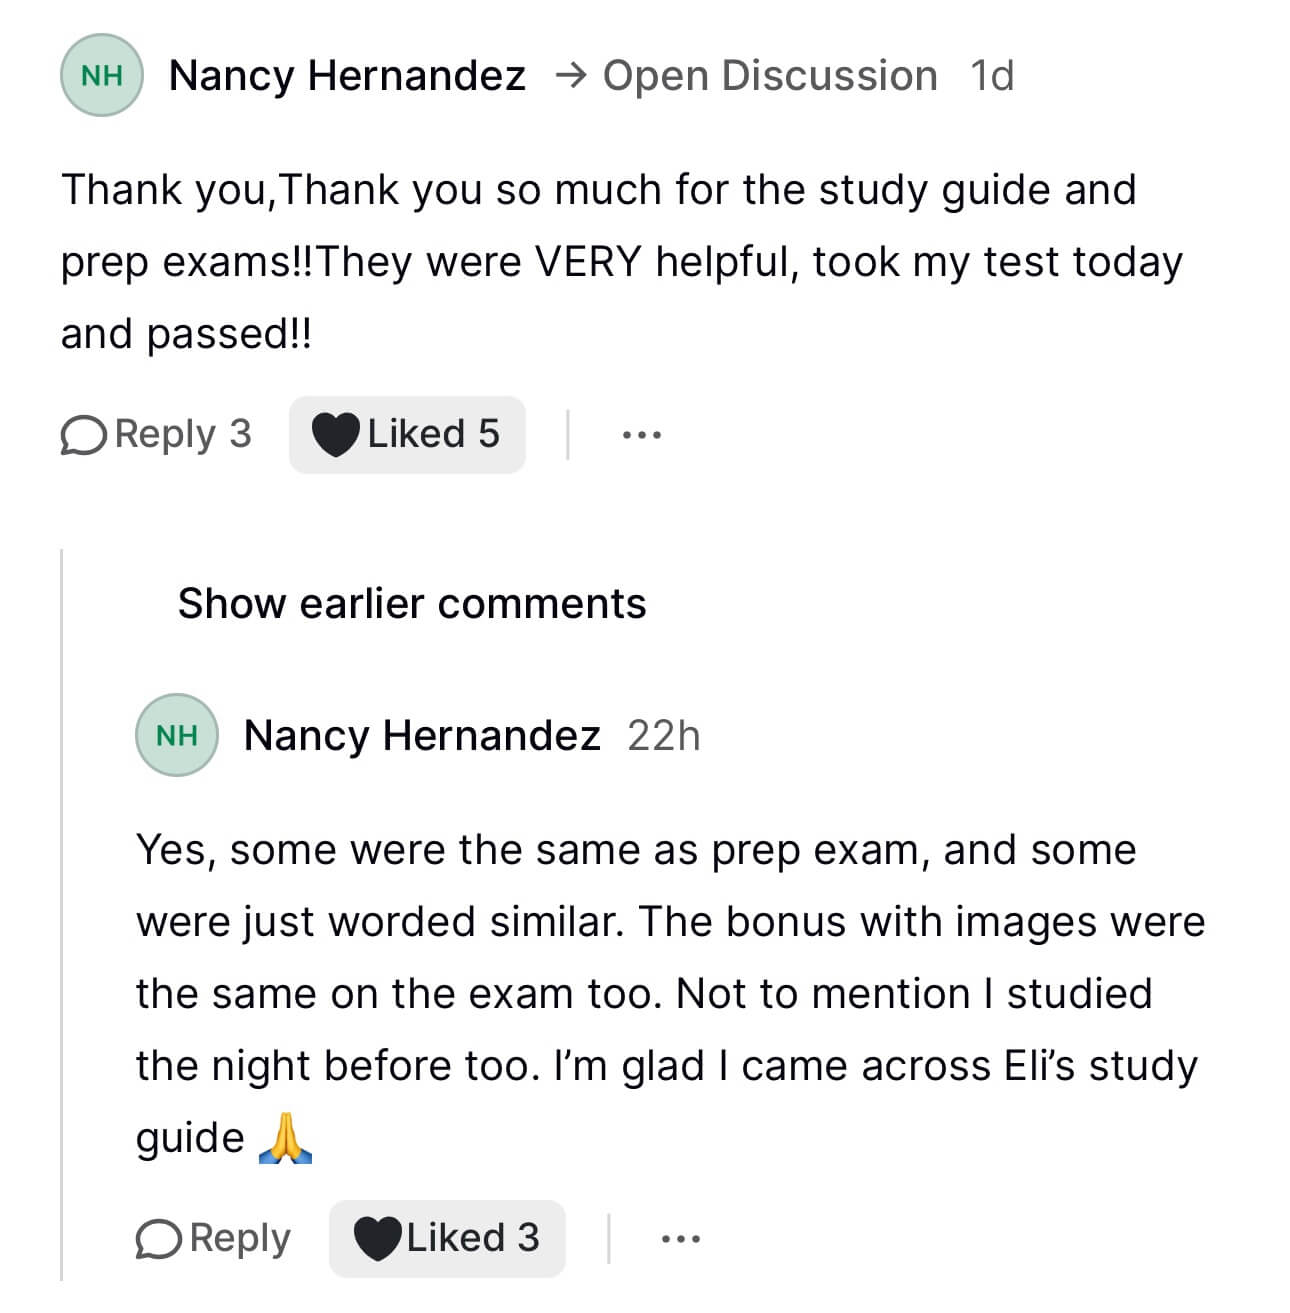Click the 1d timestamp on the post
Viewport: 1290px width, 1313px height.
click(x=992, y=76)
